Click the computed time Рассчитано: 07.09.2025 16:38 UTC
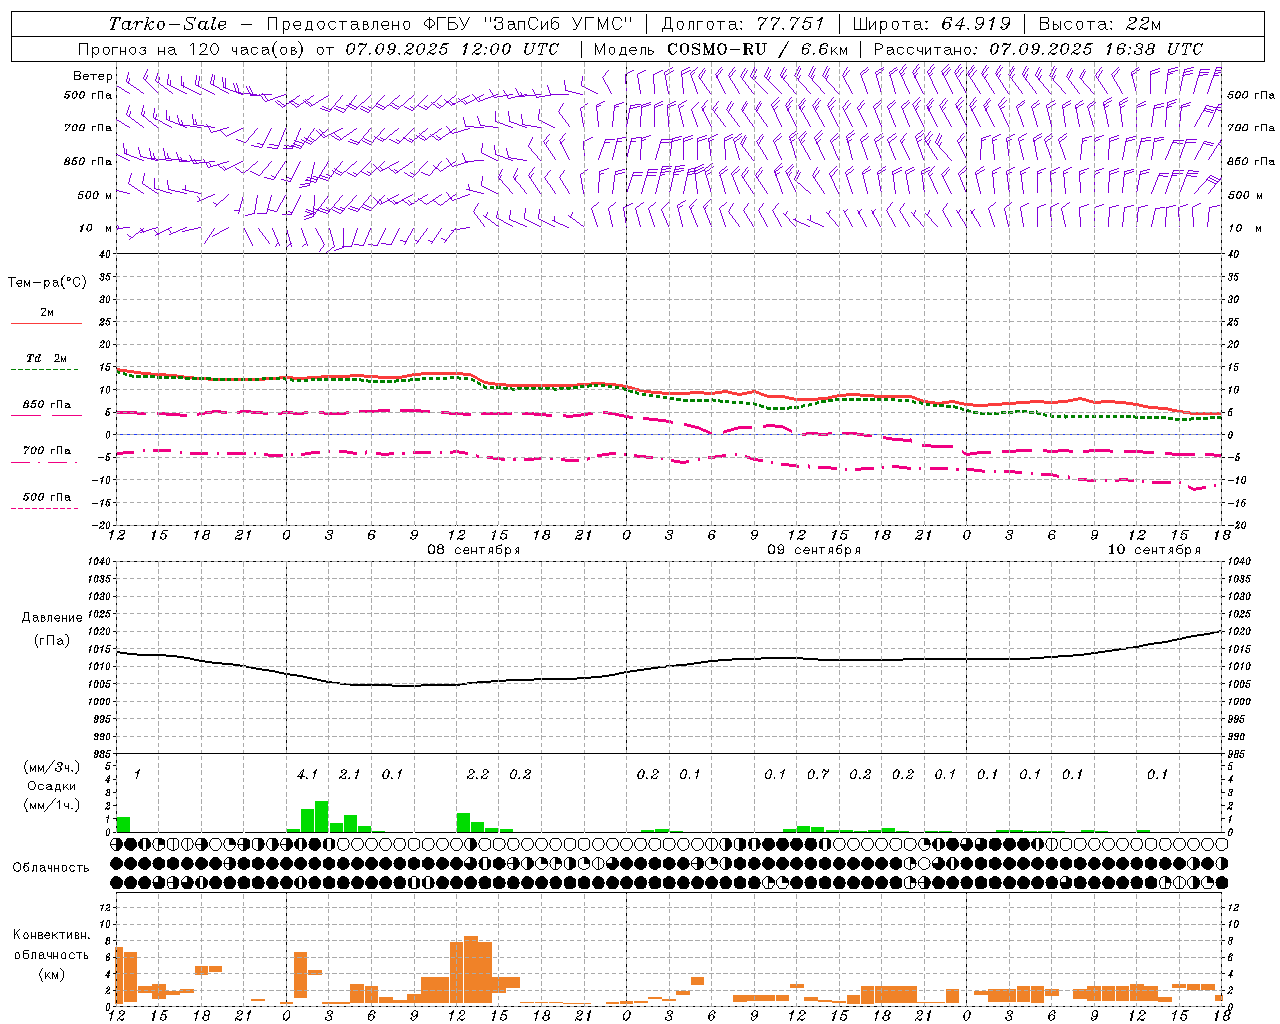Screen dimensions: 1280x1024 [1038, 49]
